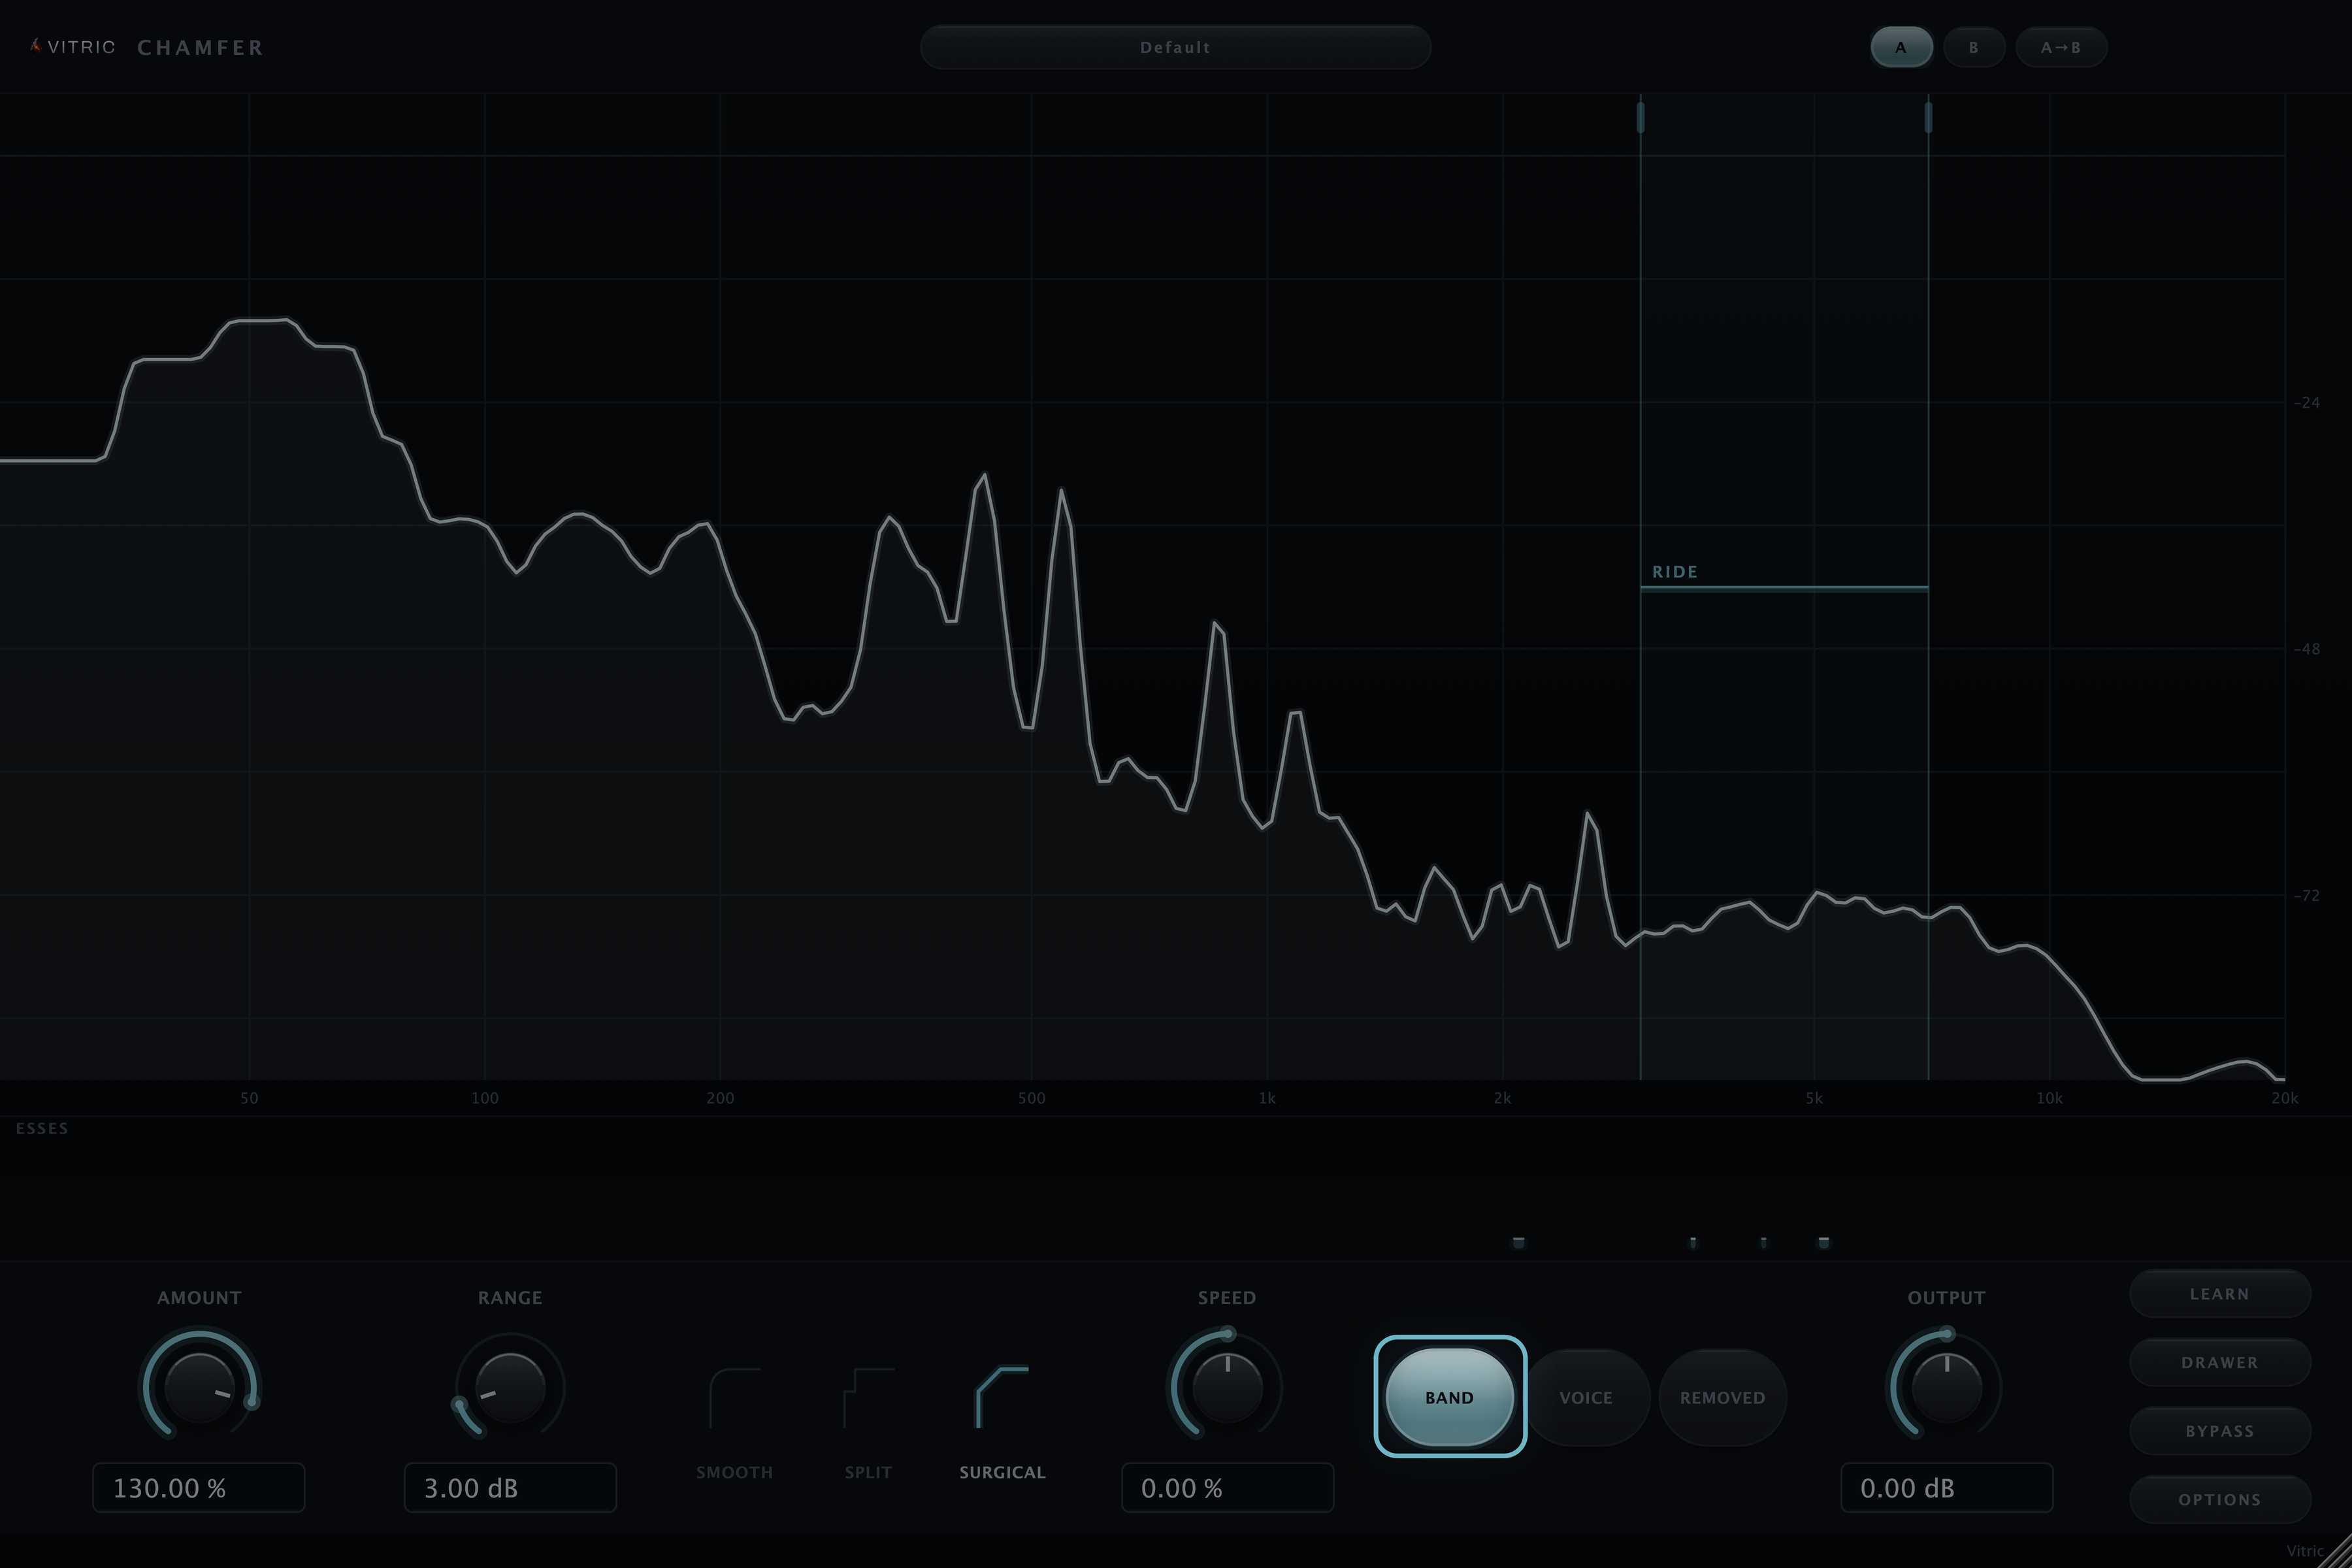The width and height of the screenshot is (2352, 1568).
Task: Select the Surgical filter shape icon
Action: click(1002, 1397)
